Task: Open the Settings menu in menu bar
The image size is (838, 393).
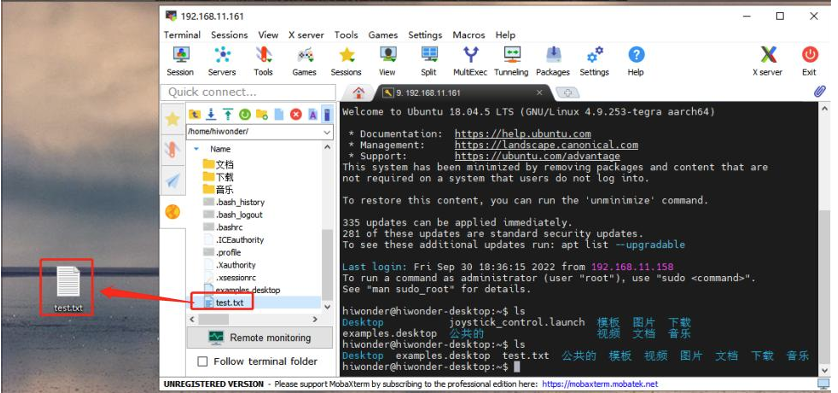Action: [x=425, y=35]
